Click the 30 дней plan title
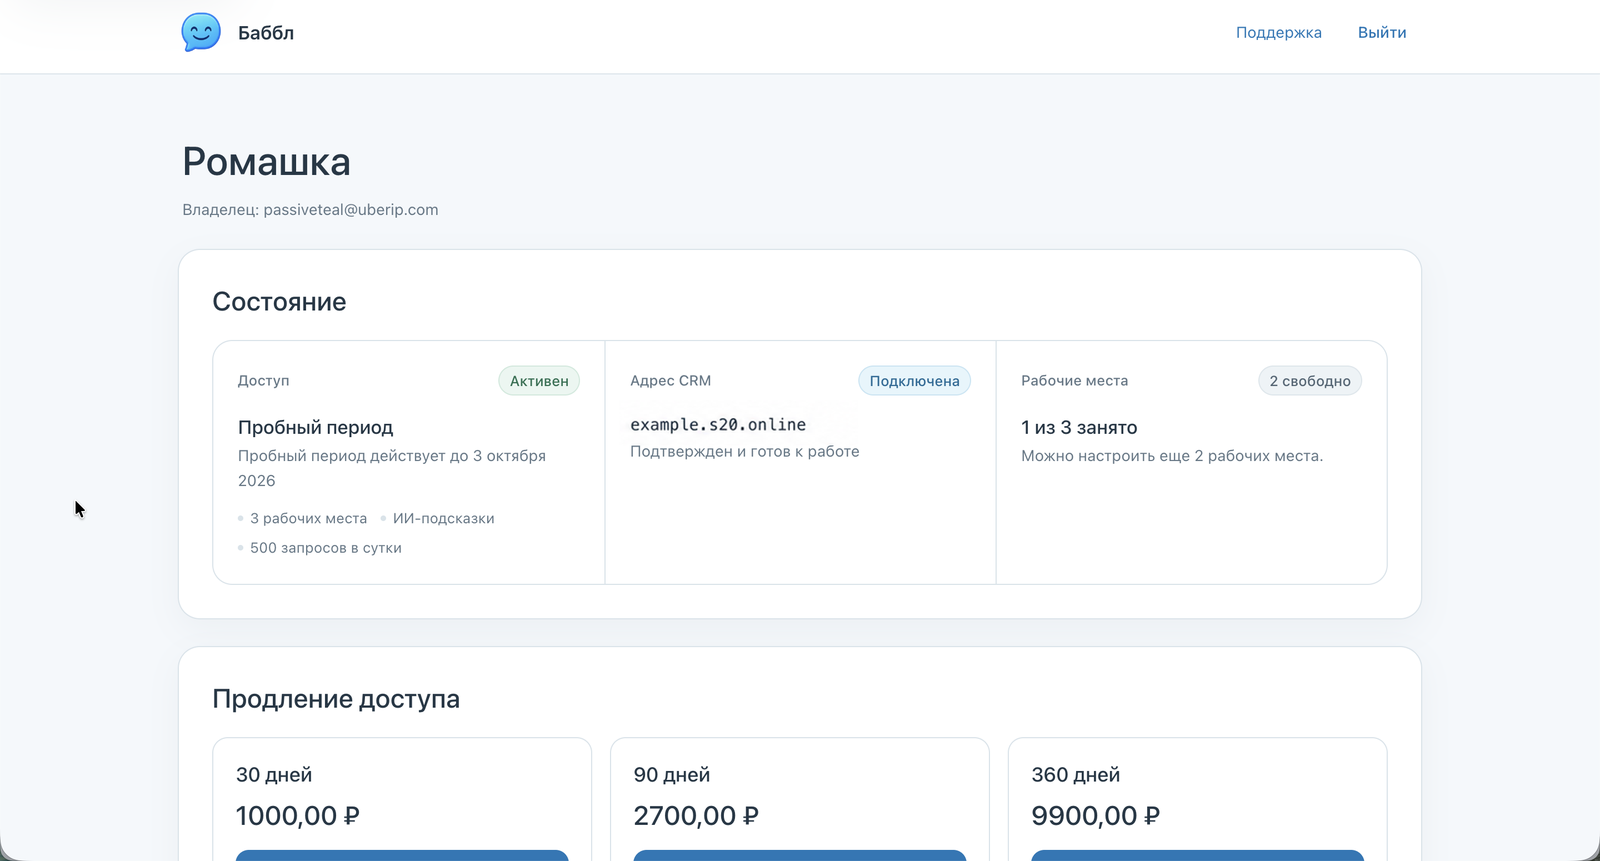The height and width of the screenshot is (861, 1600). tap(274, 775)
